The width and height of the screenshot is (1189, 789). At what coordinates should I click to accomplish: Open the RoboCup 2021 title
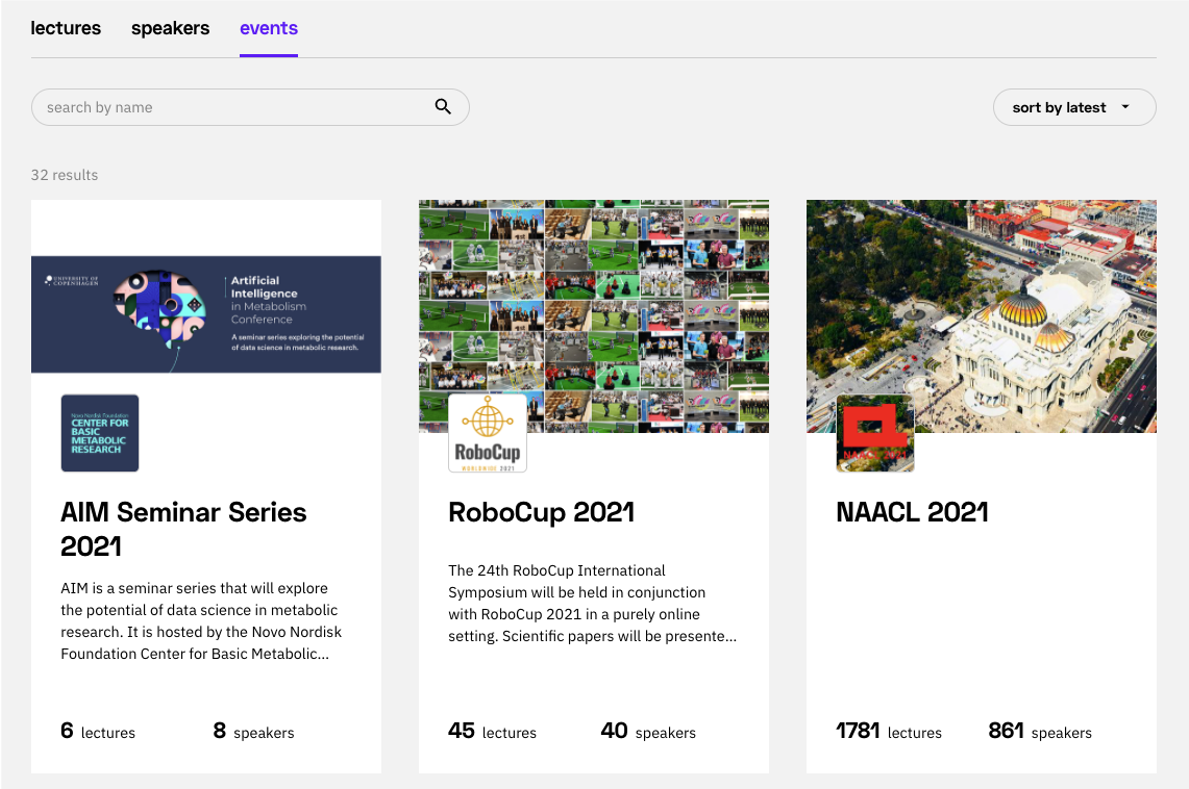click(541, 512)
